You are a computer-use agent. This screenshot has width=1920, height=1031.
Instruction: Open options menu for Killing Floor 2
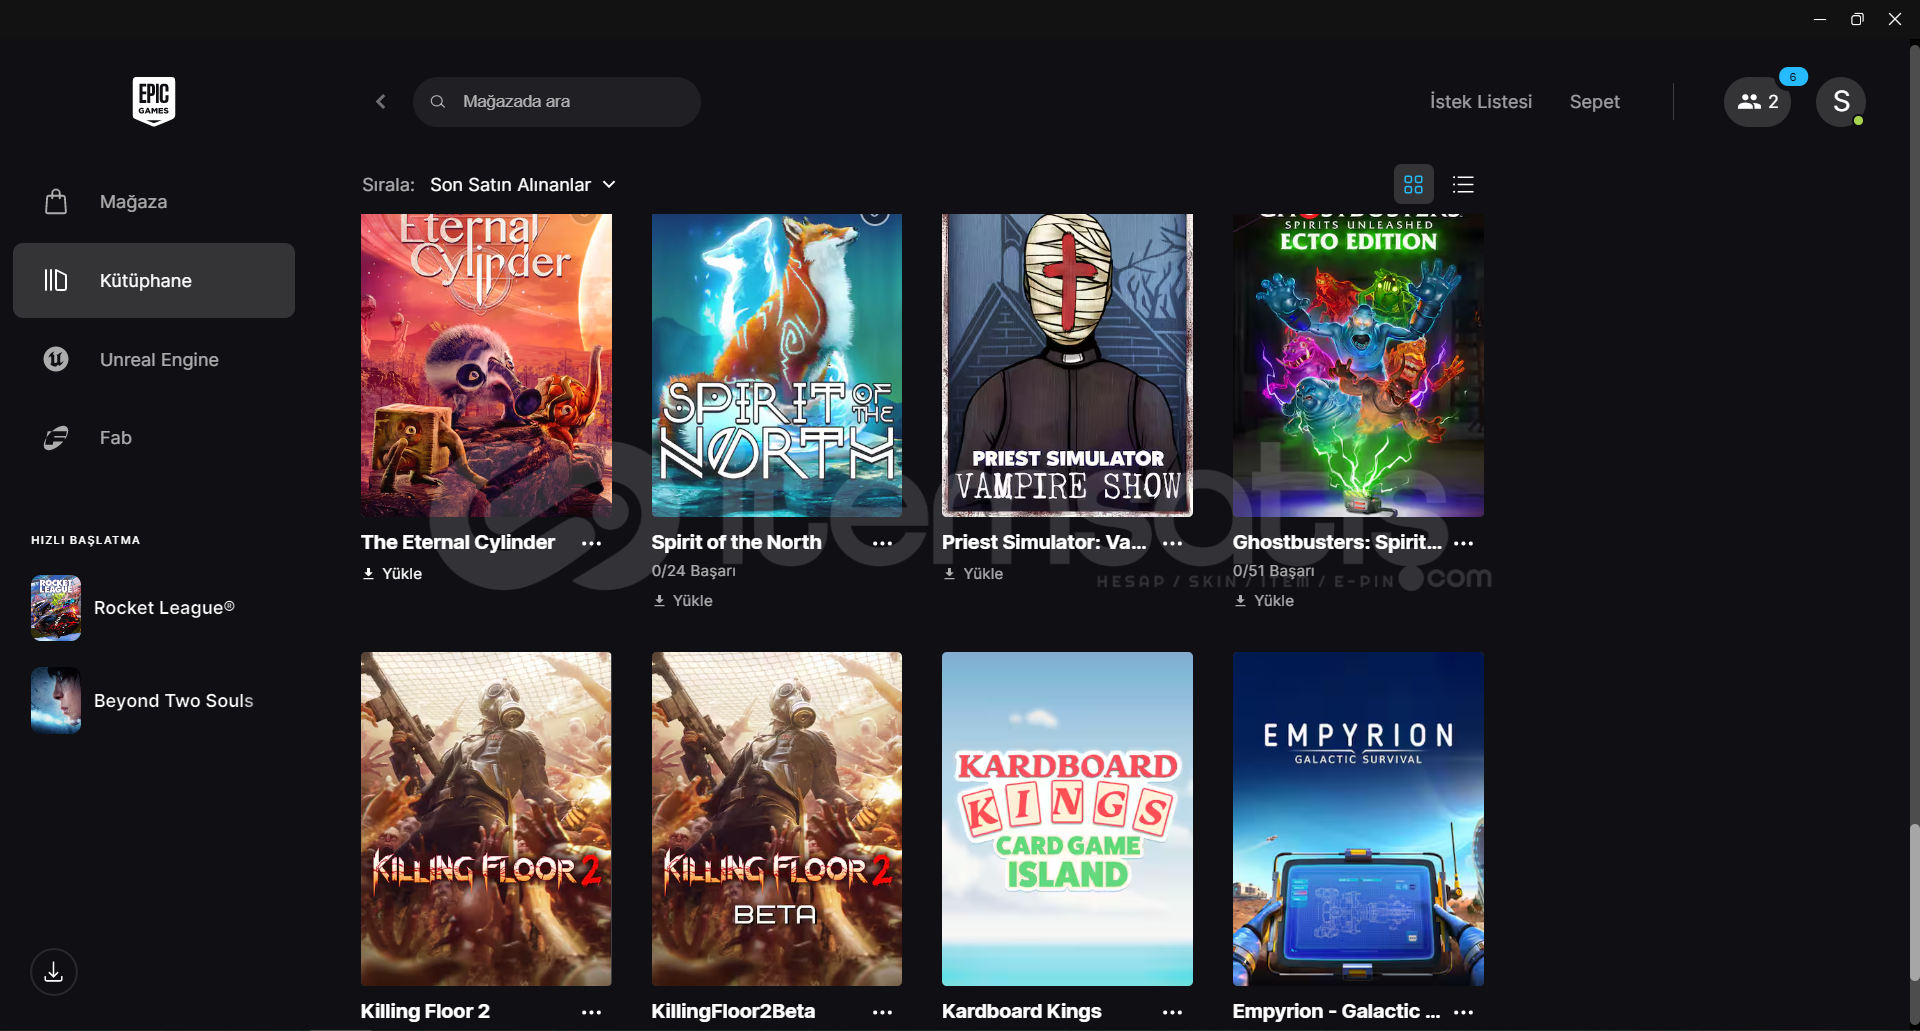[x=592, y=1012]
